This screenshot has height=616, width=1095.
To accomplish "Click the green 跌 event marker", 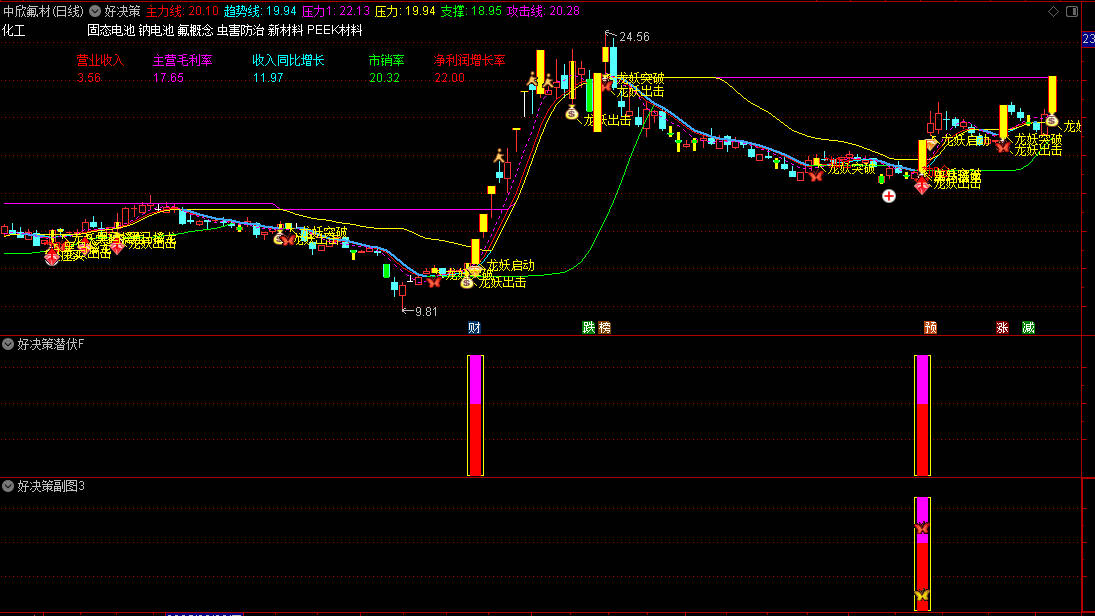I will click(x=589, y=328).
